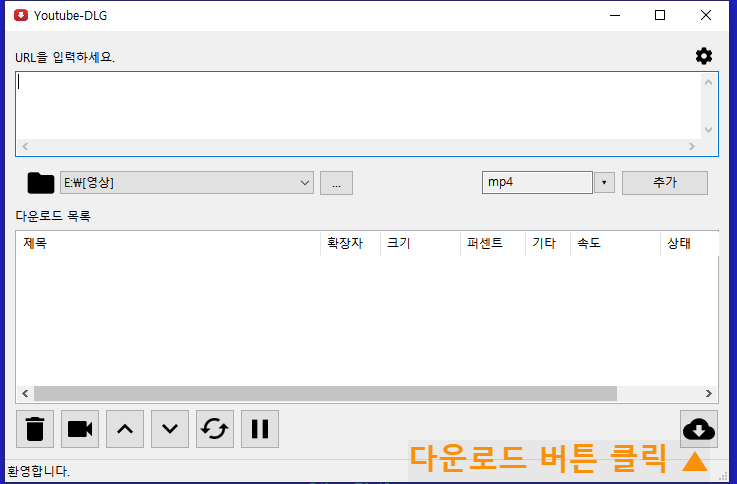Close the Youtube-DLG window
Viewport: 737px width, 484px height.
(706, 16)
